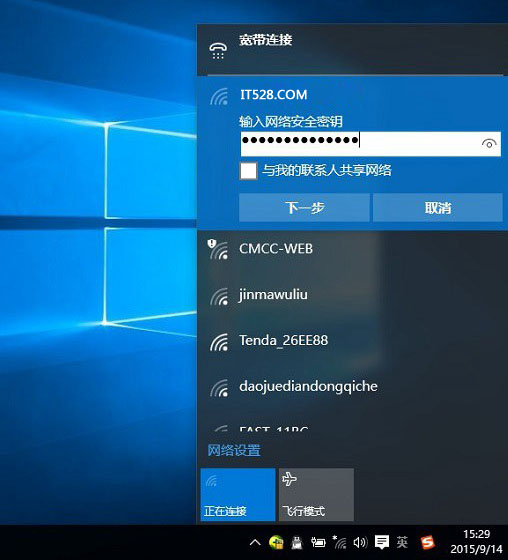Click the daojuediandongqiche Wi-Fi signal icon
This screenshot has height=560, width=508.
point(219,388)
